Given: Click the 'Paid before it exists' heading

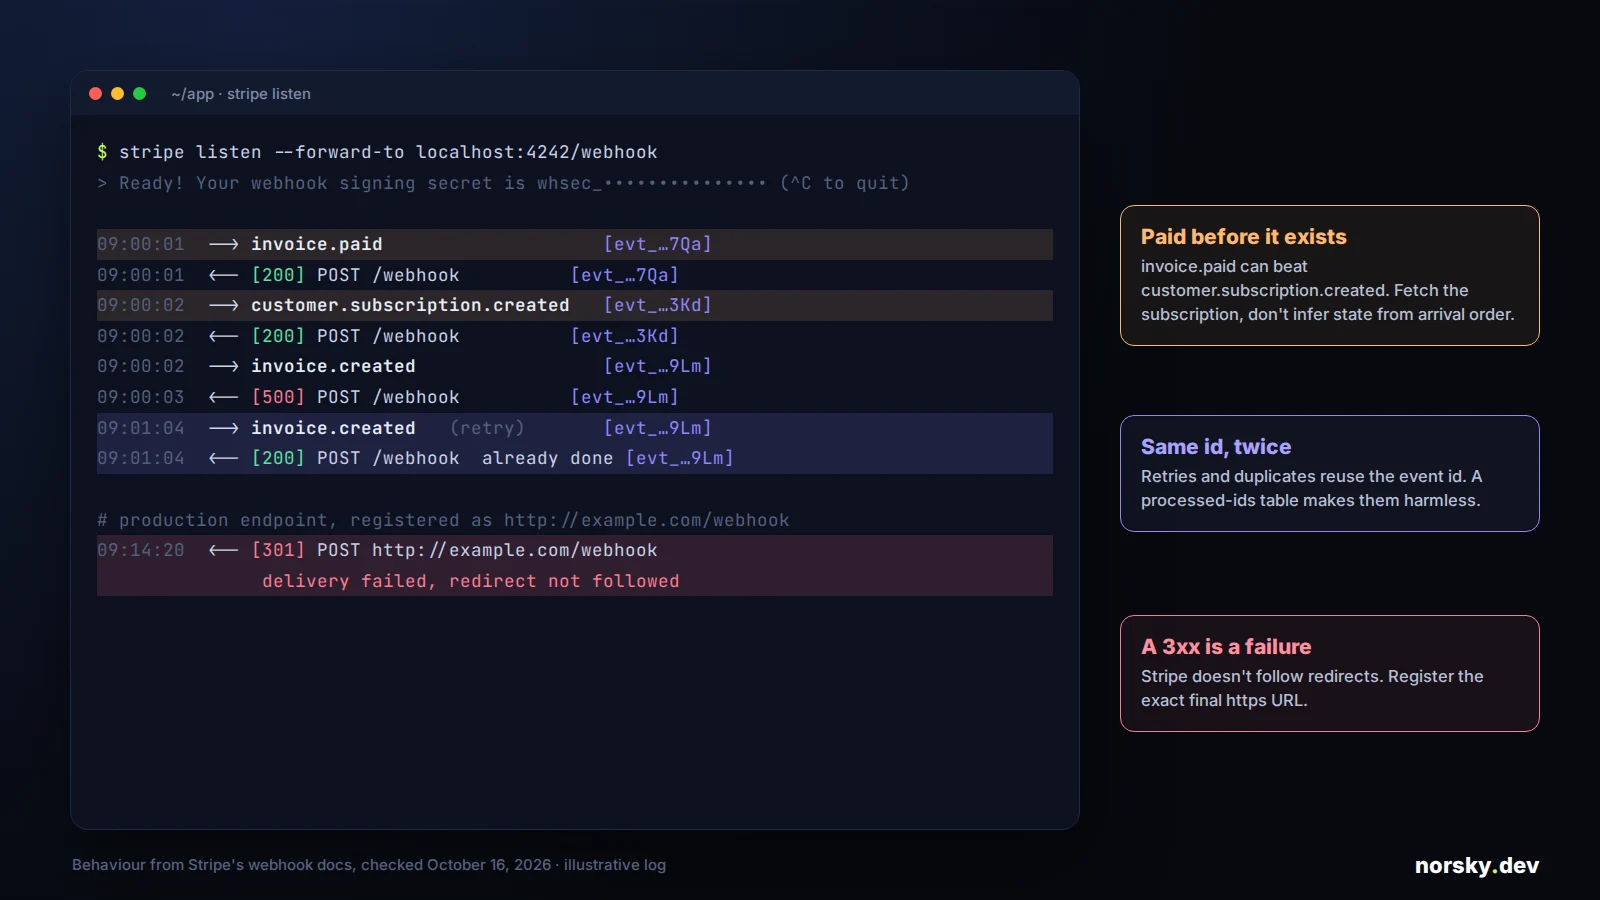Looking at the screenshot, I should coord(1244,237).
